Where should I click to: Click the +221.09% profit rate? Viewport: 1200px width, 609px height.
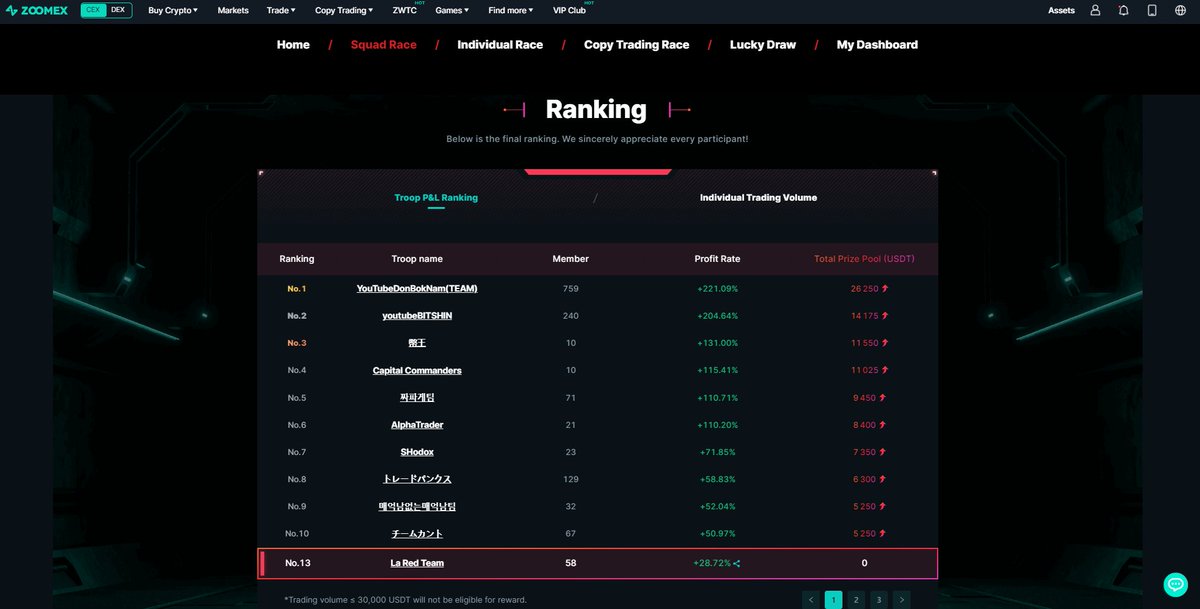(x=717, y=289)
